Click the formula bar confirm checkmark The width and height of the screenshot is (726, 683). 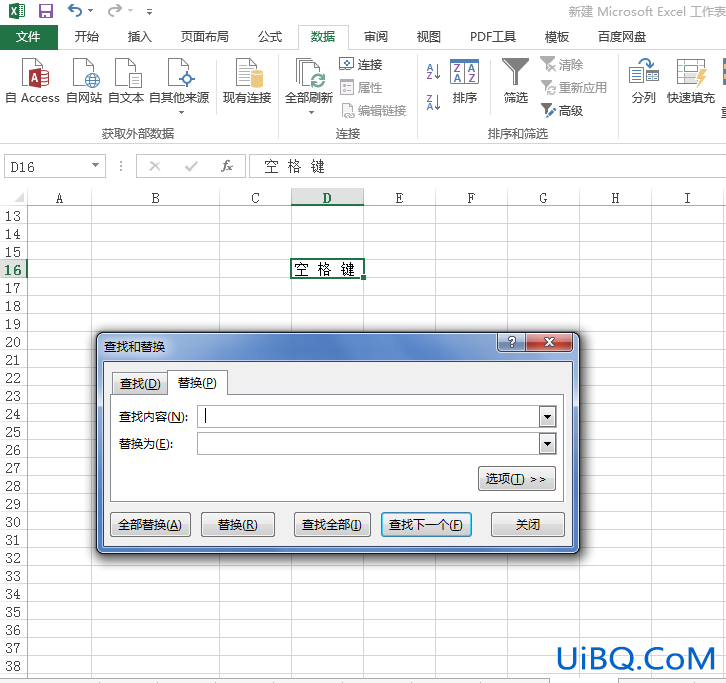(191, 166)
